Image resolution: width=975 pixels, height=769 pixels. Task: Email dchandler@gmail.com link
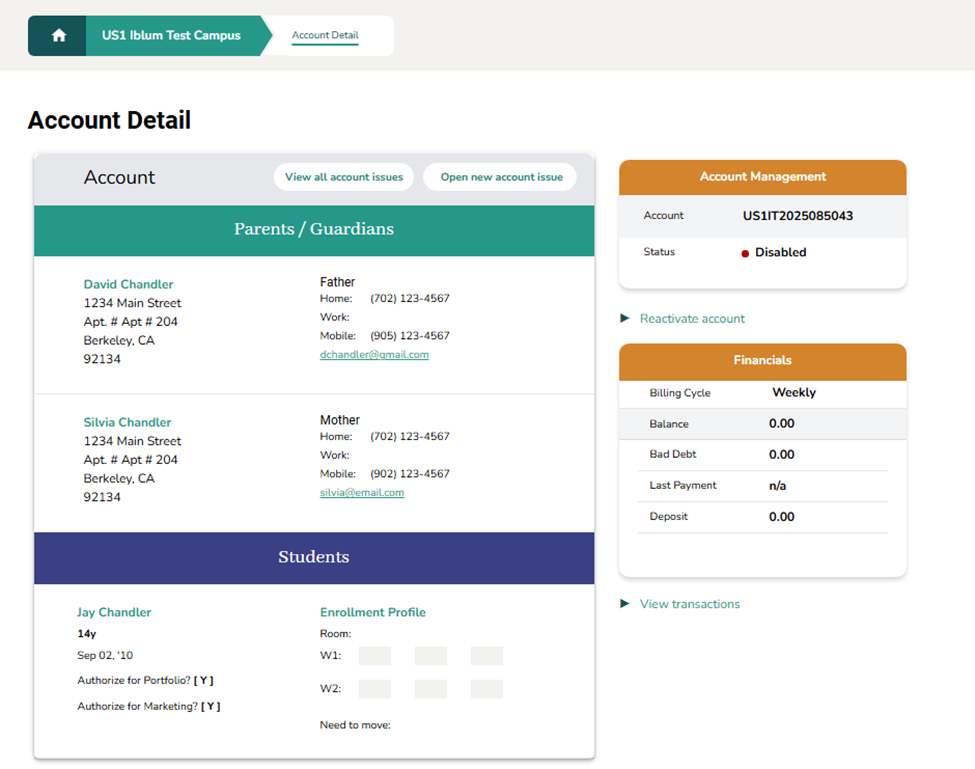point(374,355)
